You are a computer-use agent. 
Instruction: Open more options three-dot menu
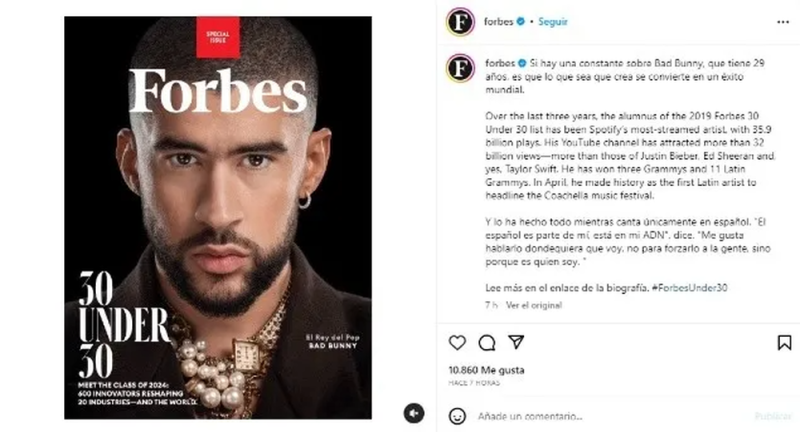(783, 22)
